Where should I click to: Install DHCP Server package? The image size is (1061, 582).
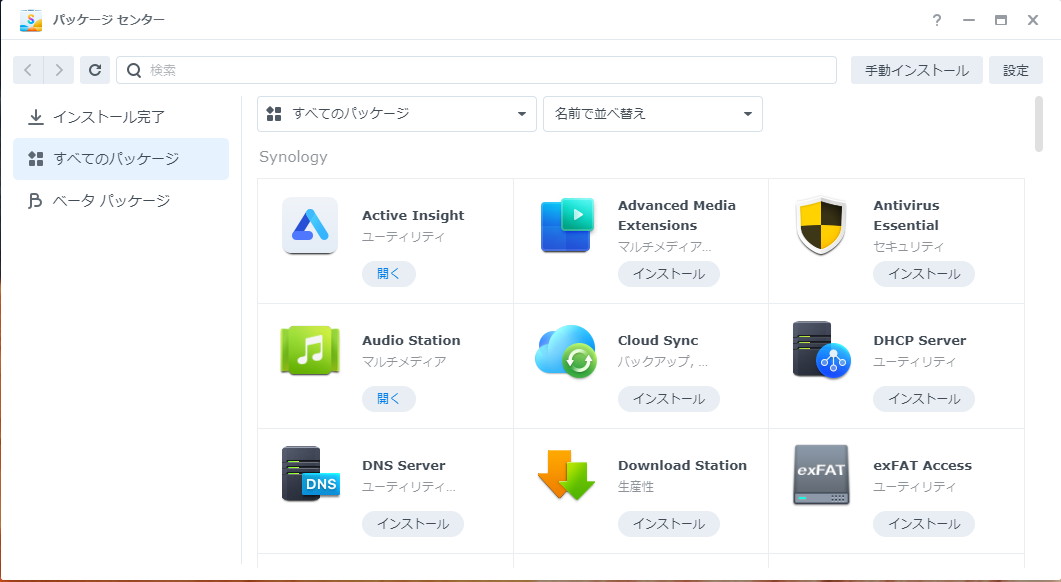924,399
